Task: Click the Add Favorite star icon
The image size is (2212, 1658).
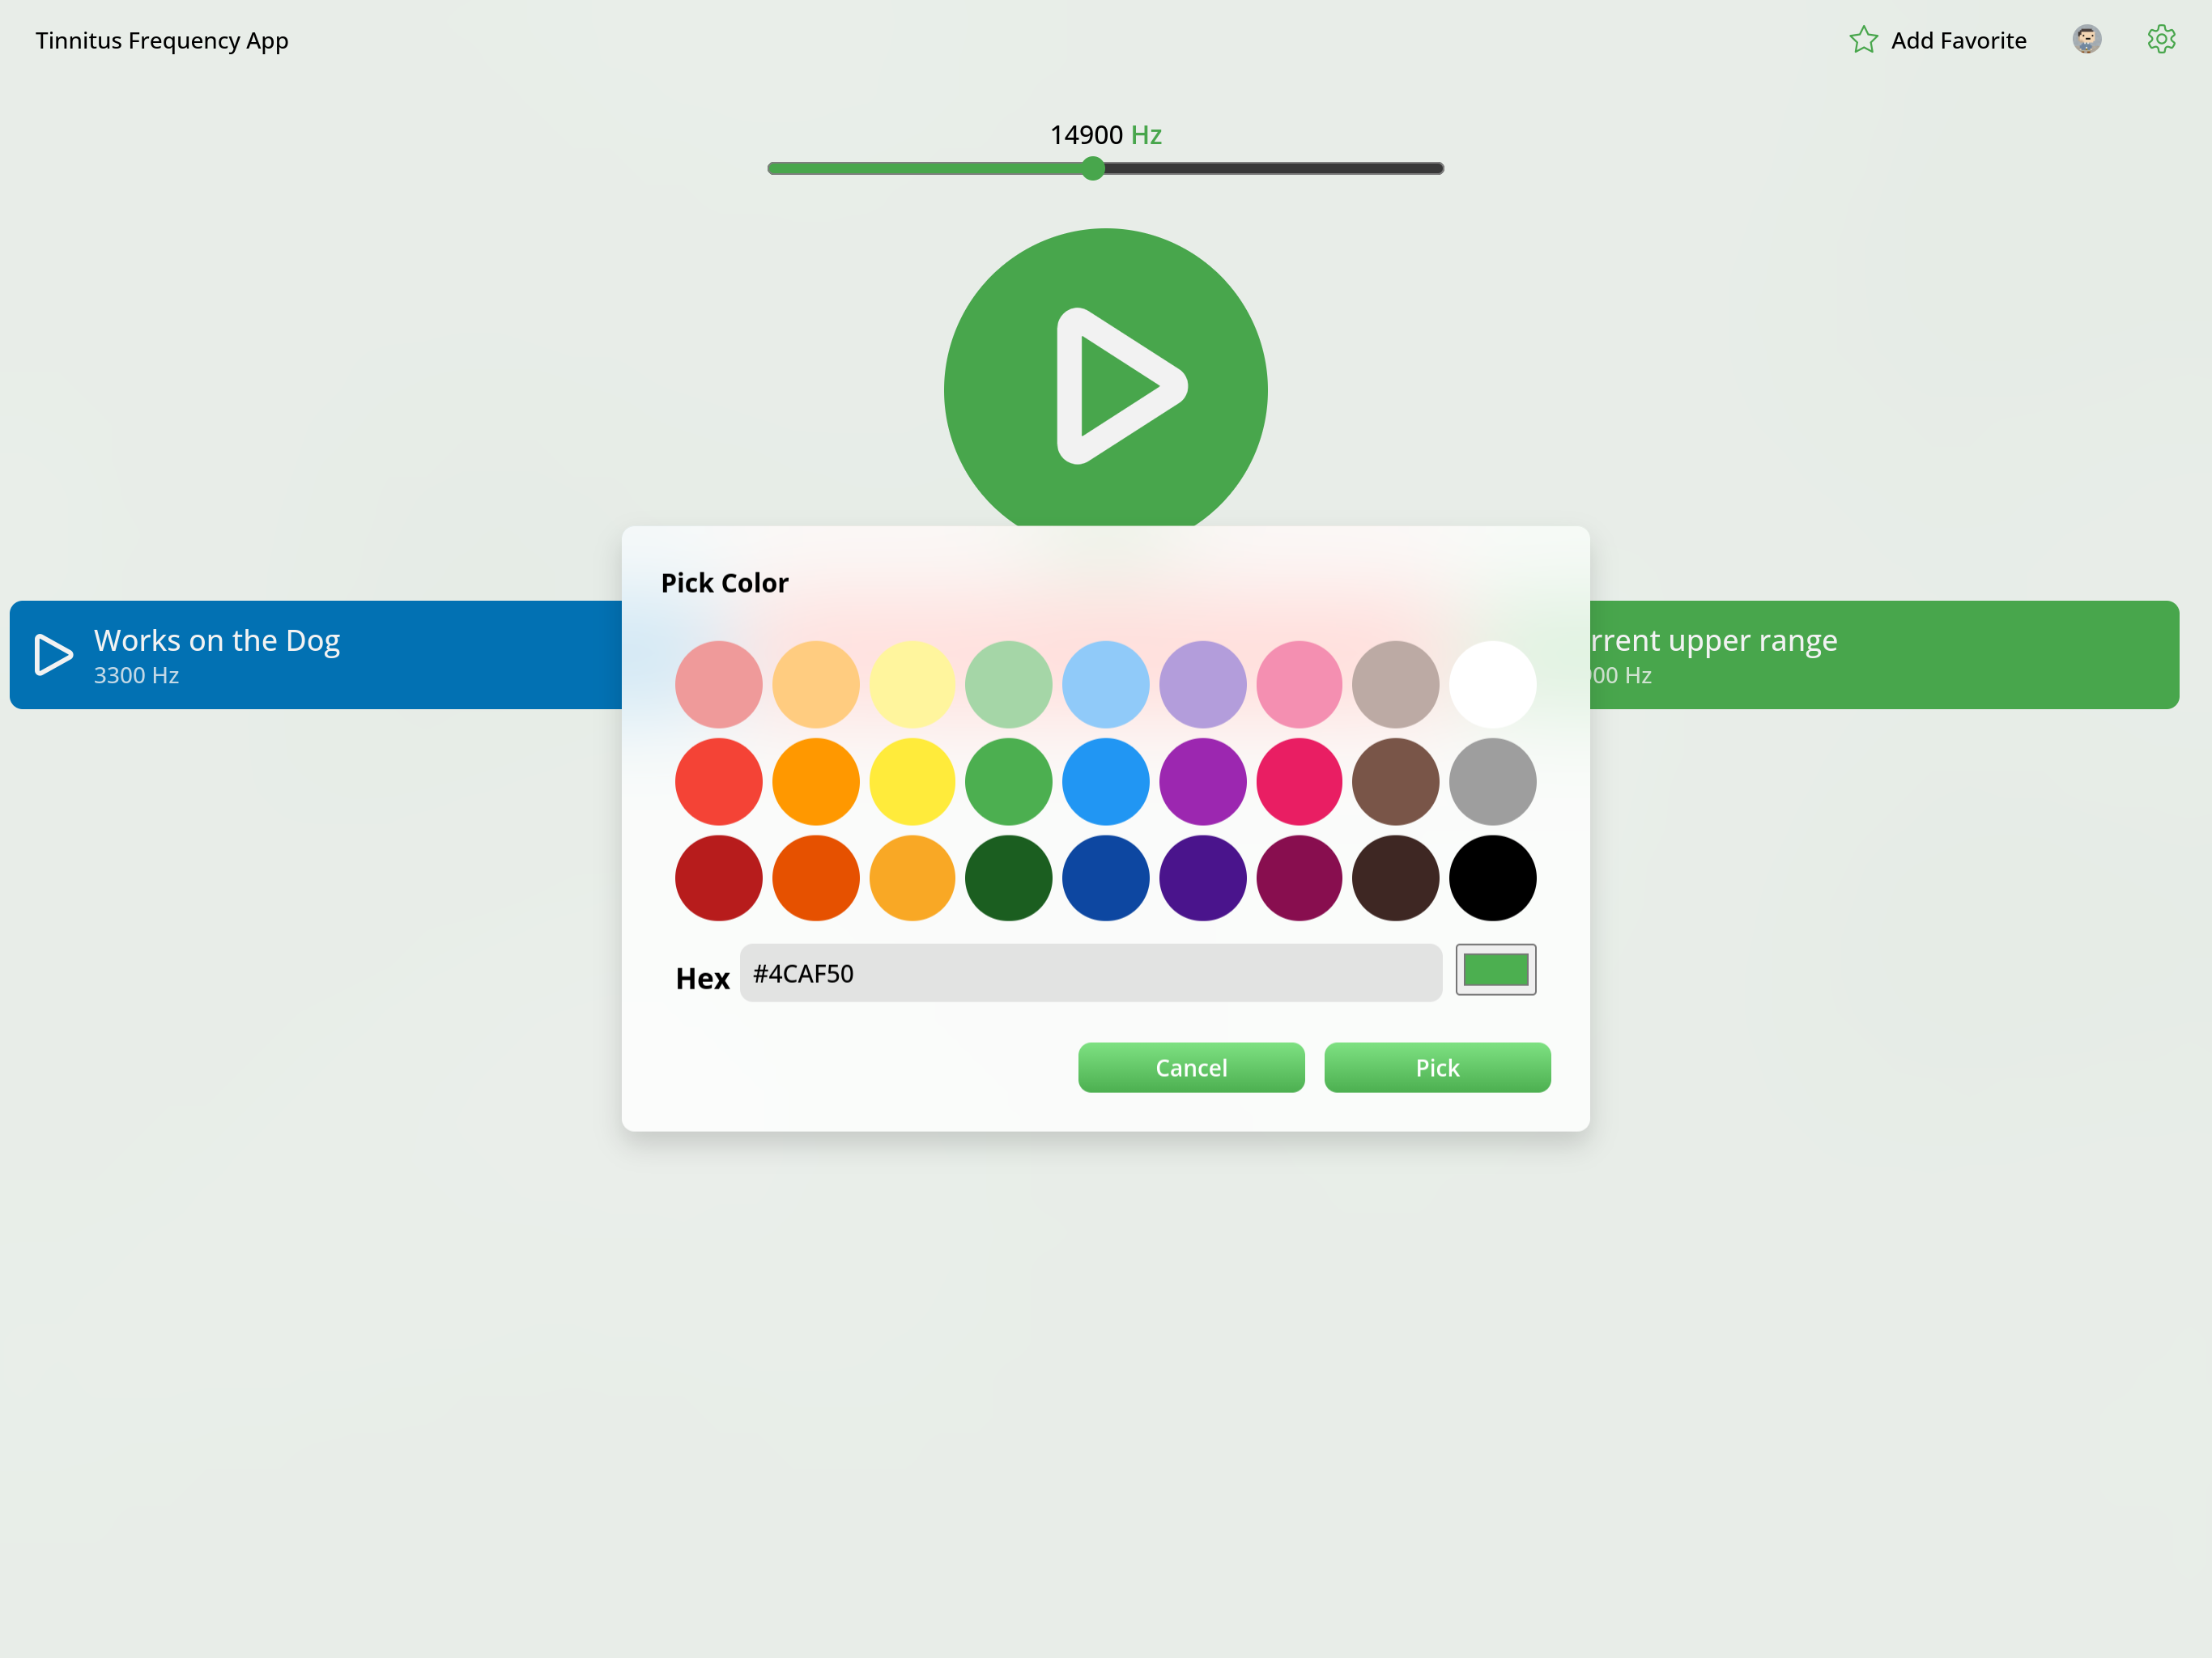Action: (x=1863, y=40)
